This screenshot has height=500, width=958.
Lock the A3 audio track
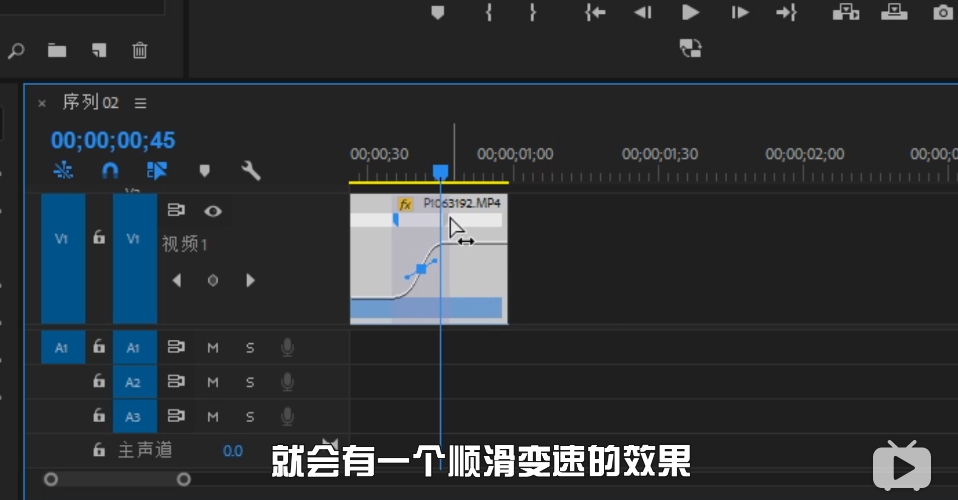99,415
